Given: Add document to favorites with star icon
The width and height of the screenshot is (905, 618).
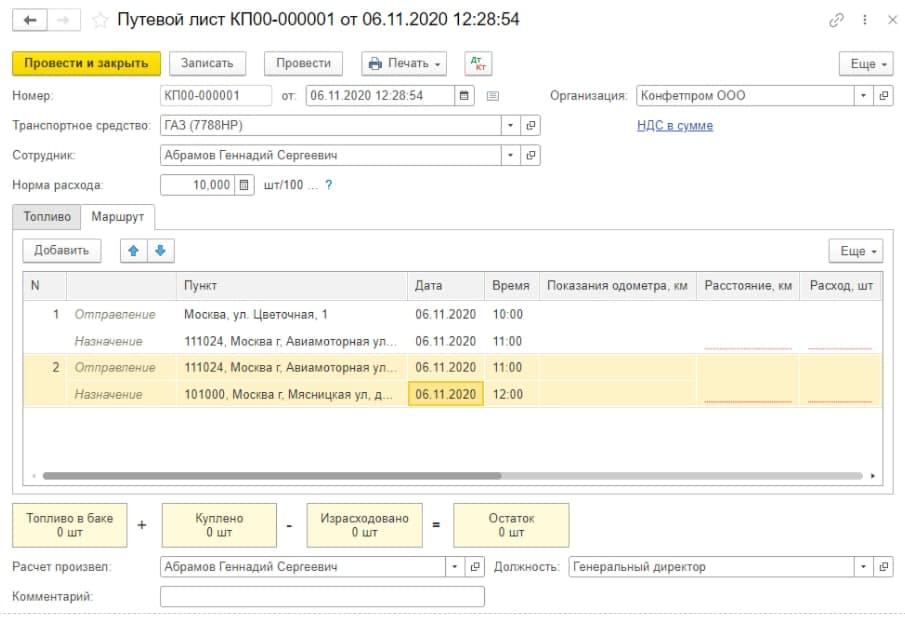Looking at the screenshot, I should click(100, 20).
